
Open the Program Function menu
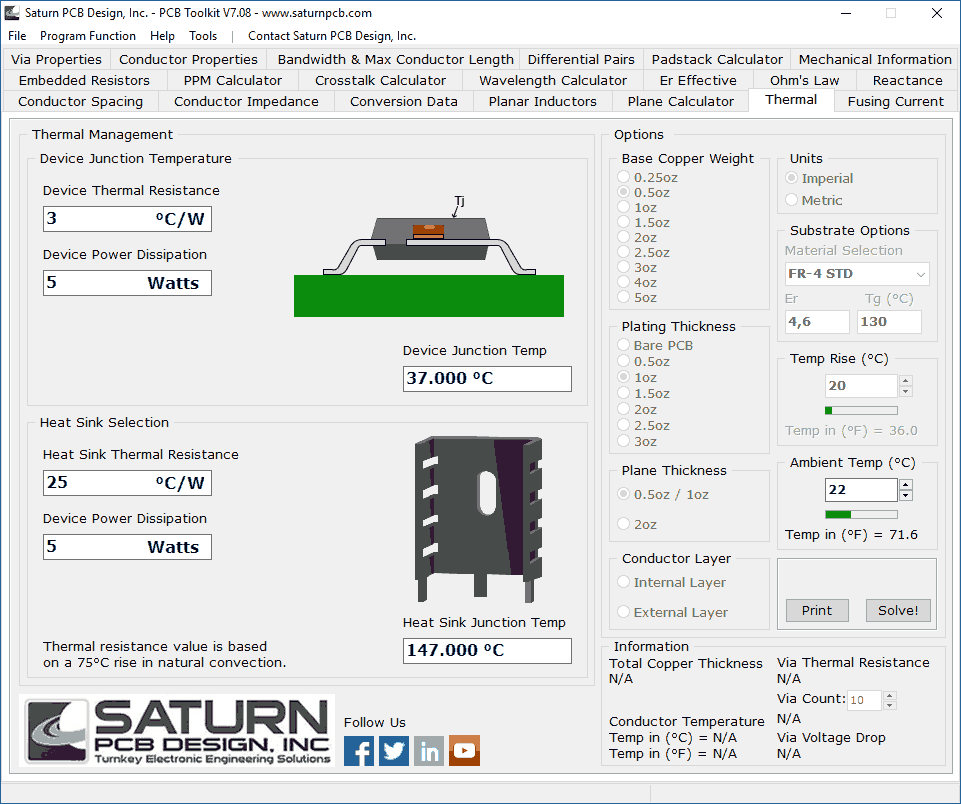[88, 36]
